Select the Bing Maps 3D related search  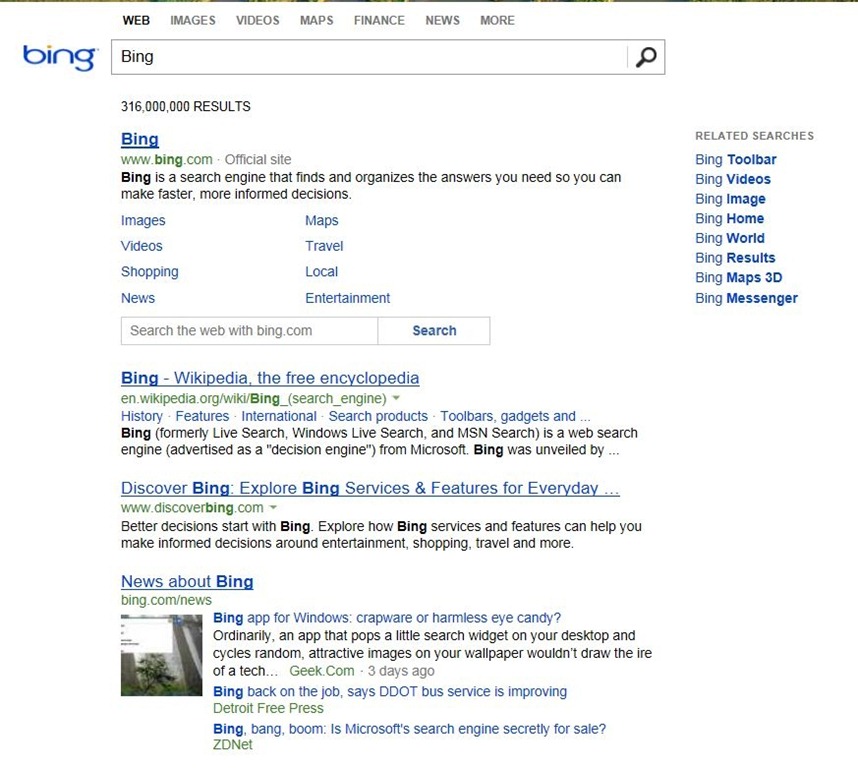click(x=738, y=278)
